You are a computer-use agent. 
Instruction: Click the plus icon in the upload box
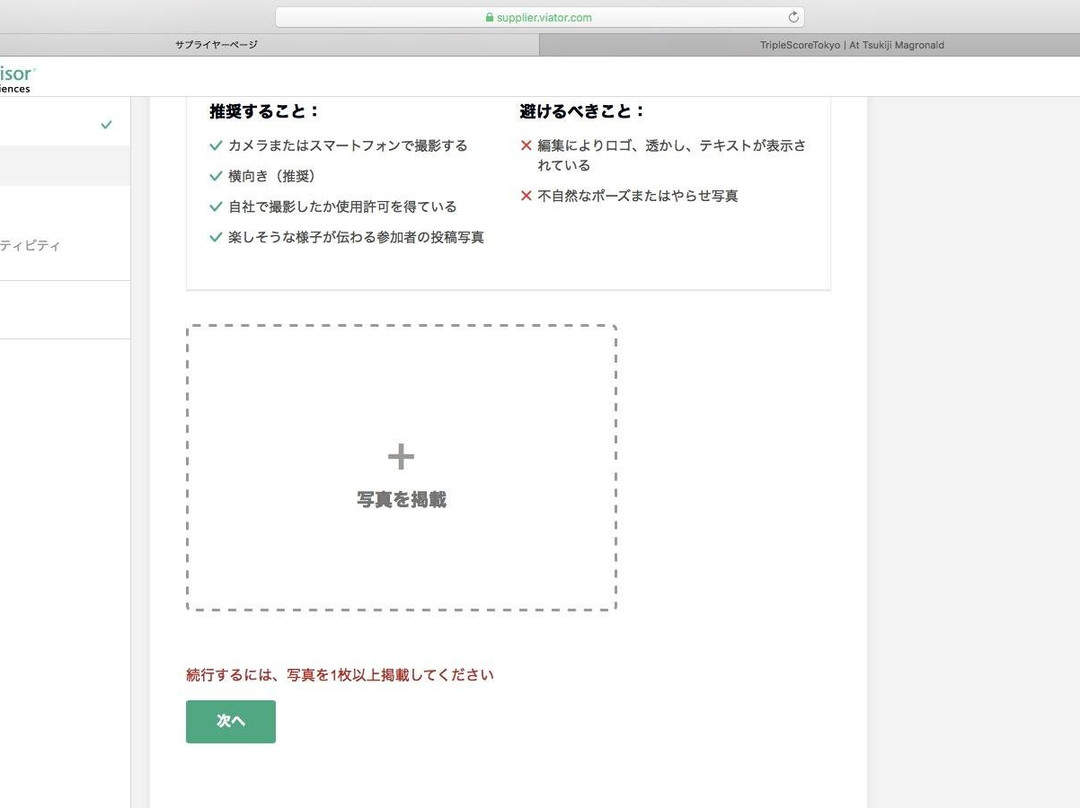(x=401, y=457)
